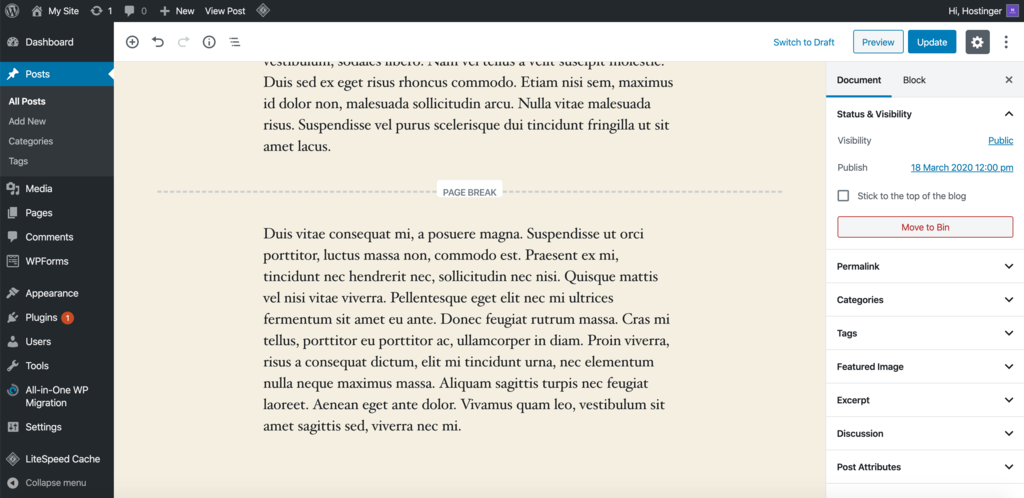
Task: Open comments bubble in admin bar
Action: tap(130, 11)
